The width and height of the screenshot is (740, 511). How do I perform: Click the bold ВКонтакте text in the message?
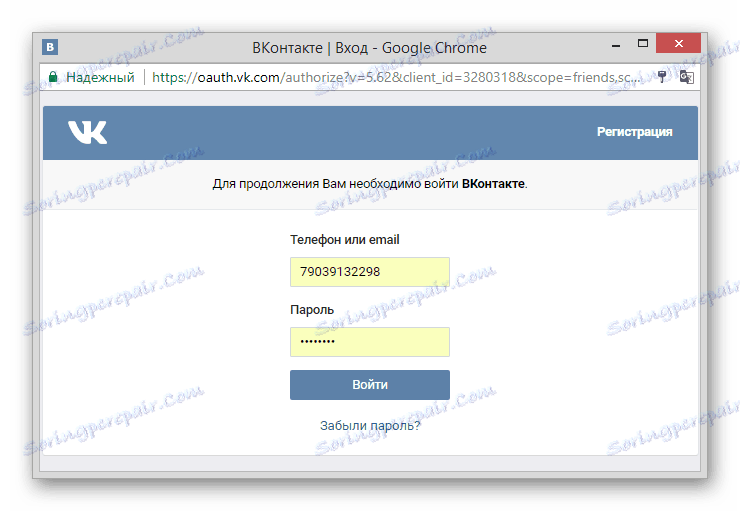[493, 184]
